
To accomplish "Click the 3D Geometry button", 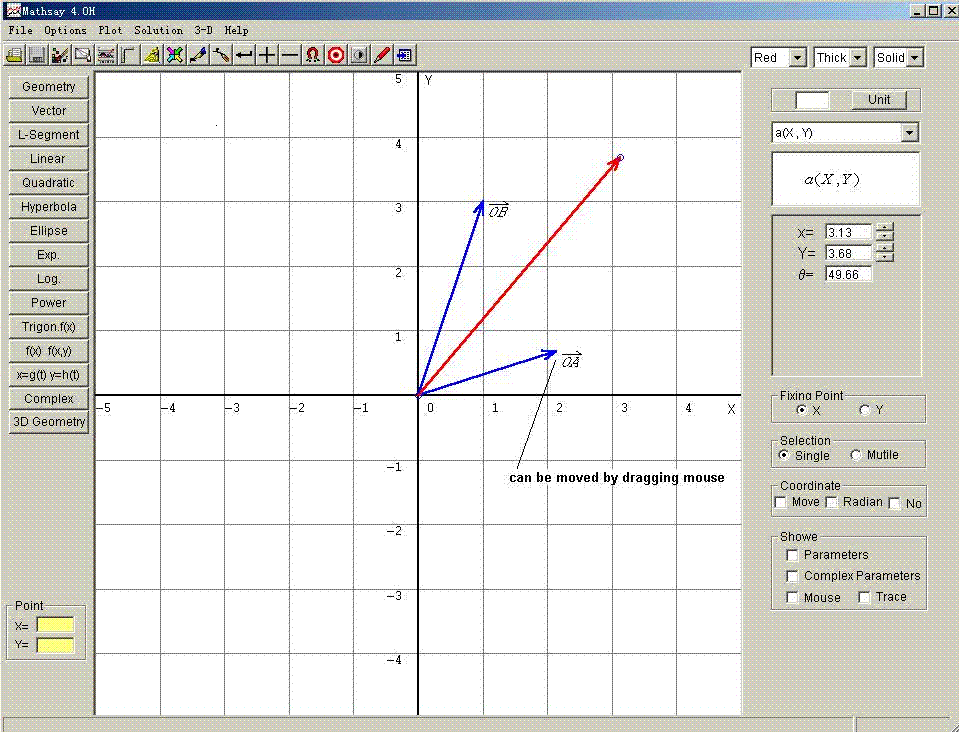I will click(x=49, y=422).
